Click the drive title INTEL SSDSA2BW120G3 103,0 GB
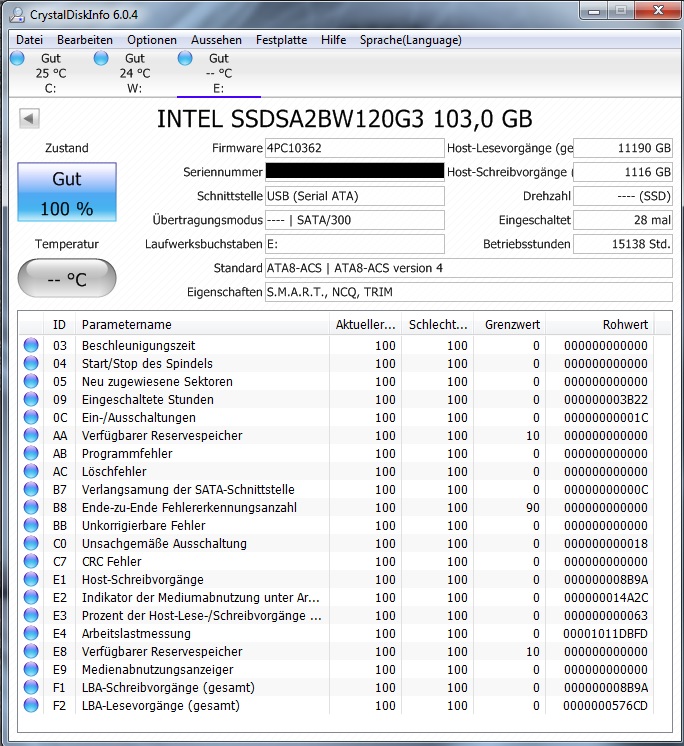Image resolution: width=684 pixels, height=746 pixels. click(x=344, y=119)
